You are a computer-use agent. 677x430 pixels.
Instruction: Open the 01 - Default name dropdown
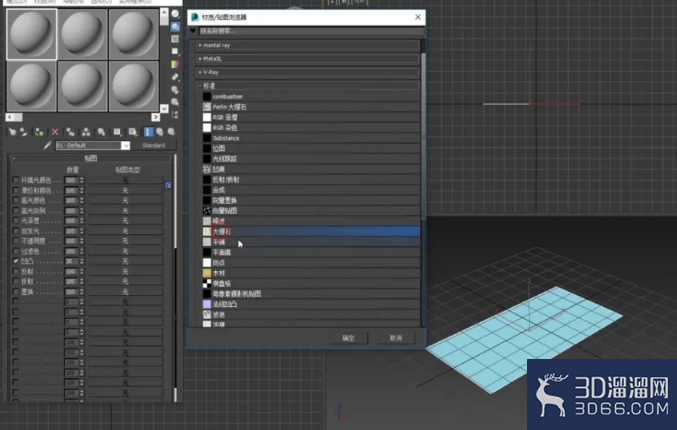(x=125, y=145)
